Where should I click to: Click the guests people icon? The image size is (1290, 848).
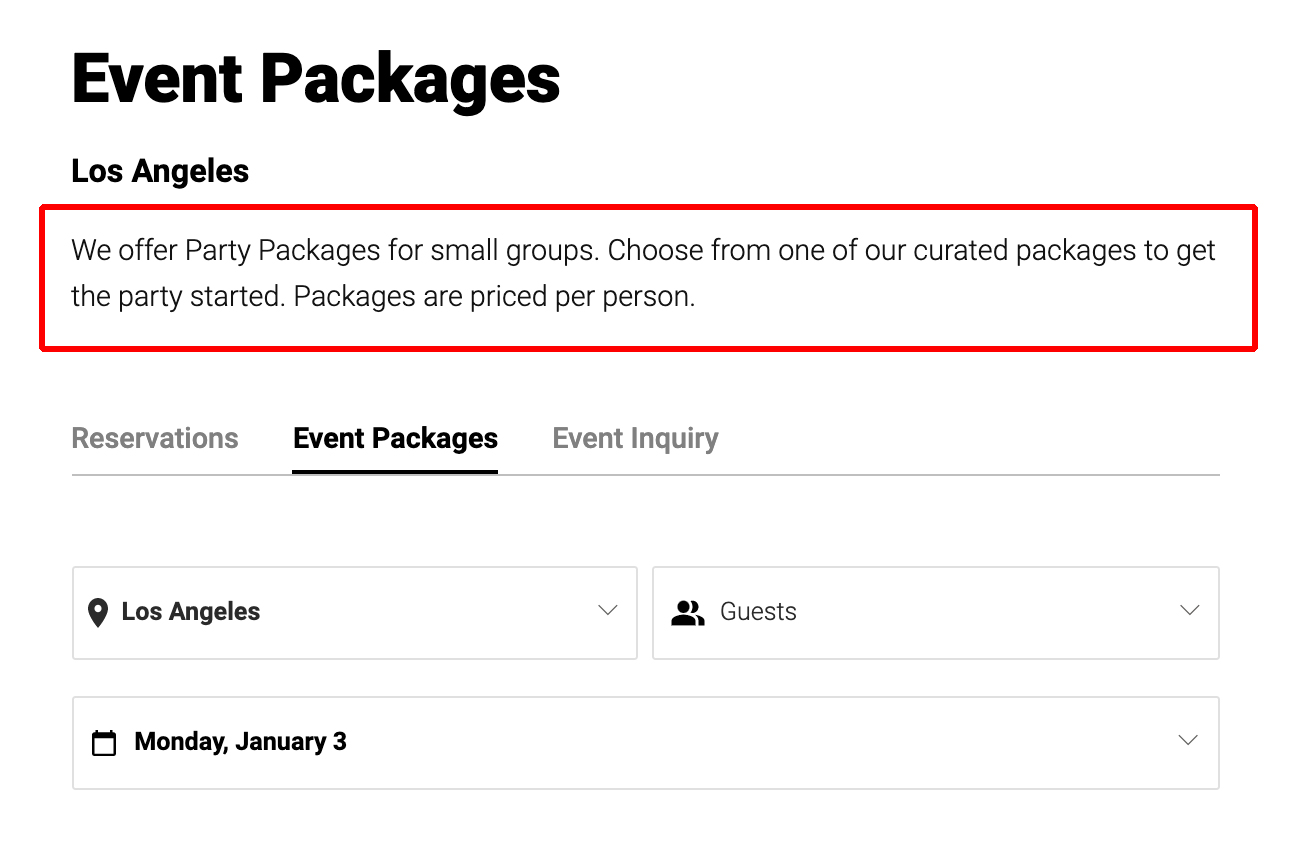[x=688, y=612]
